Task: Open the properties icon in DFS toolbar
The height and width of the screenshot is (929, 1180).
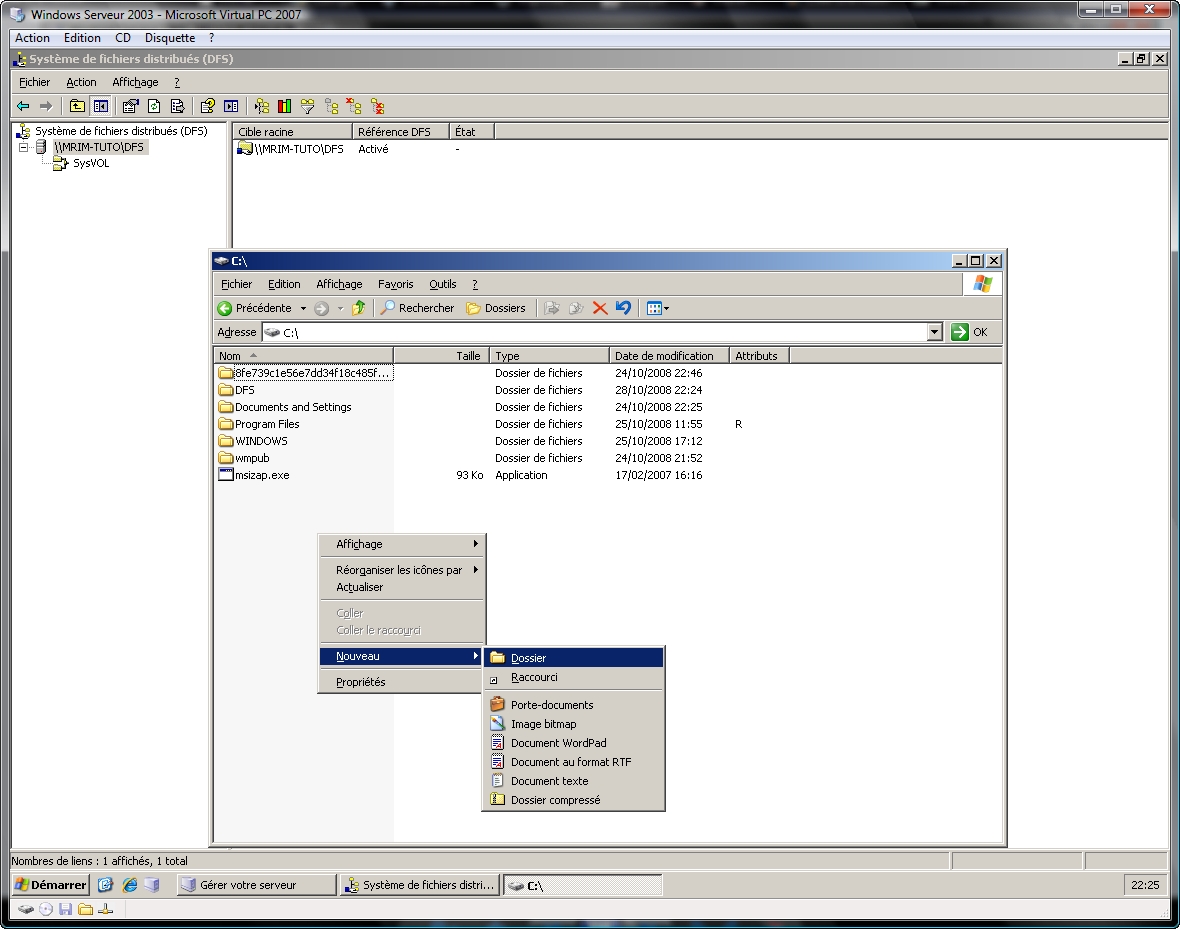Action: click(x=130, y=106)
